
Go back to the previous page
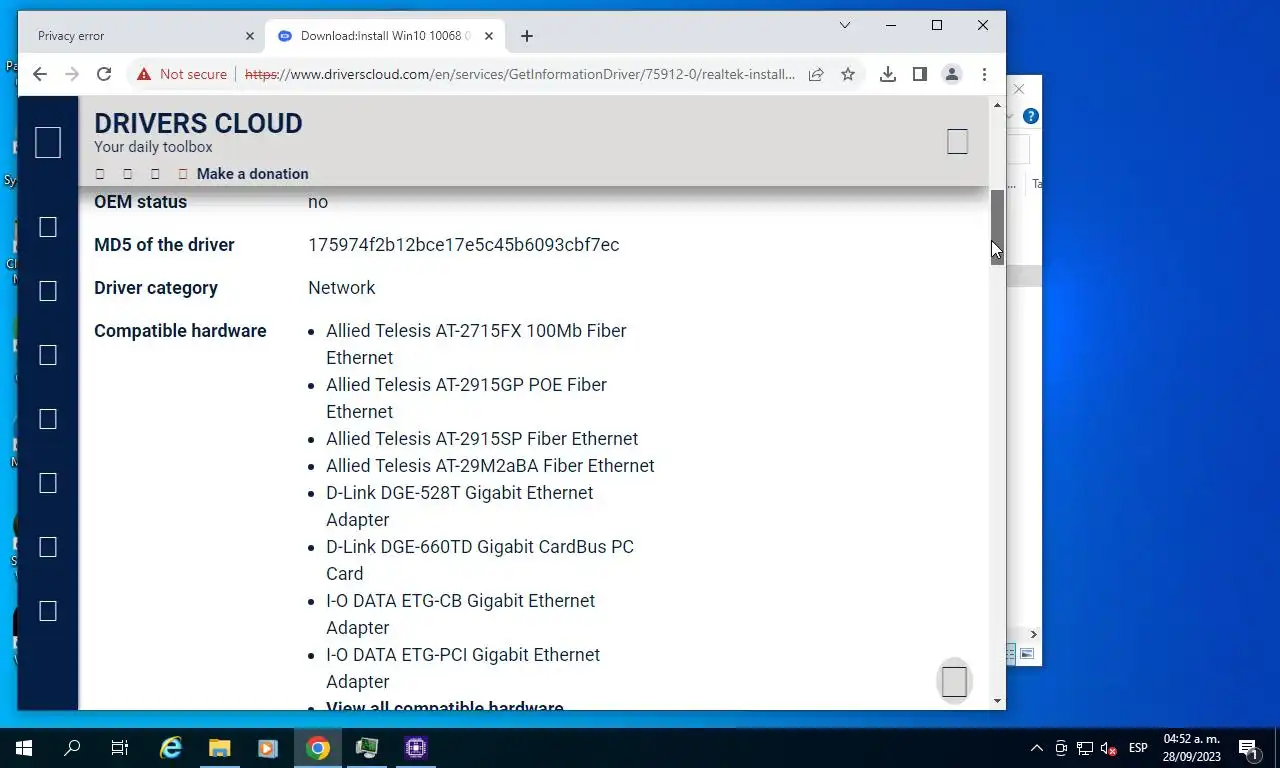click(40, 74)
